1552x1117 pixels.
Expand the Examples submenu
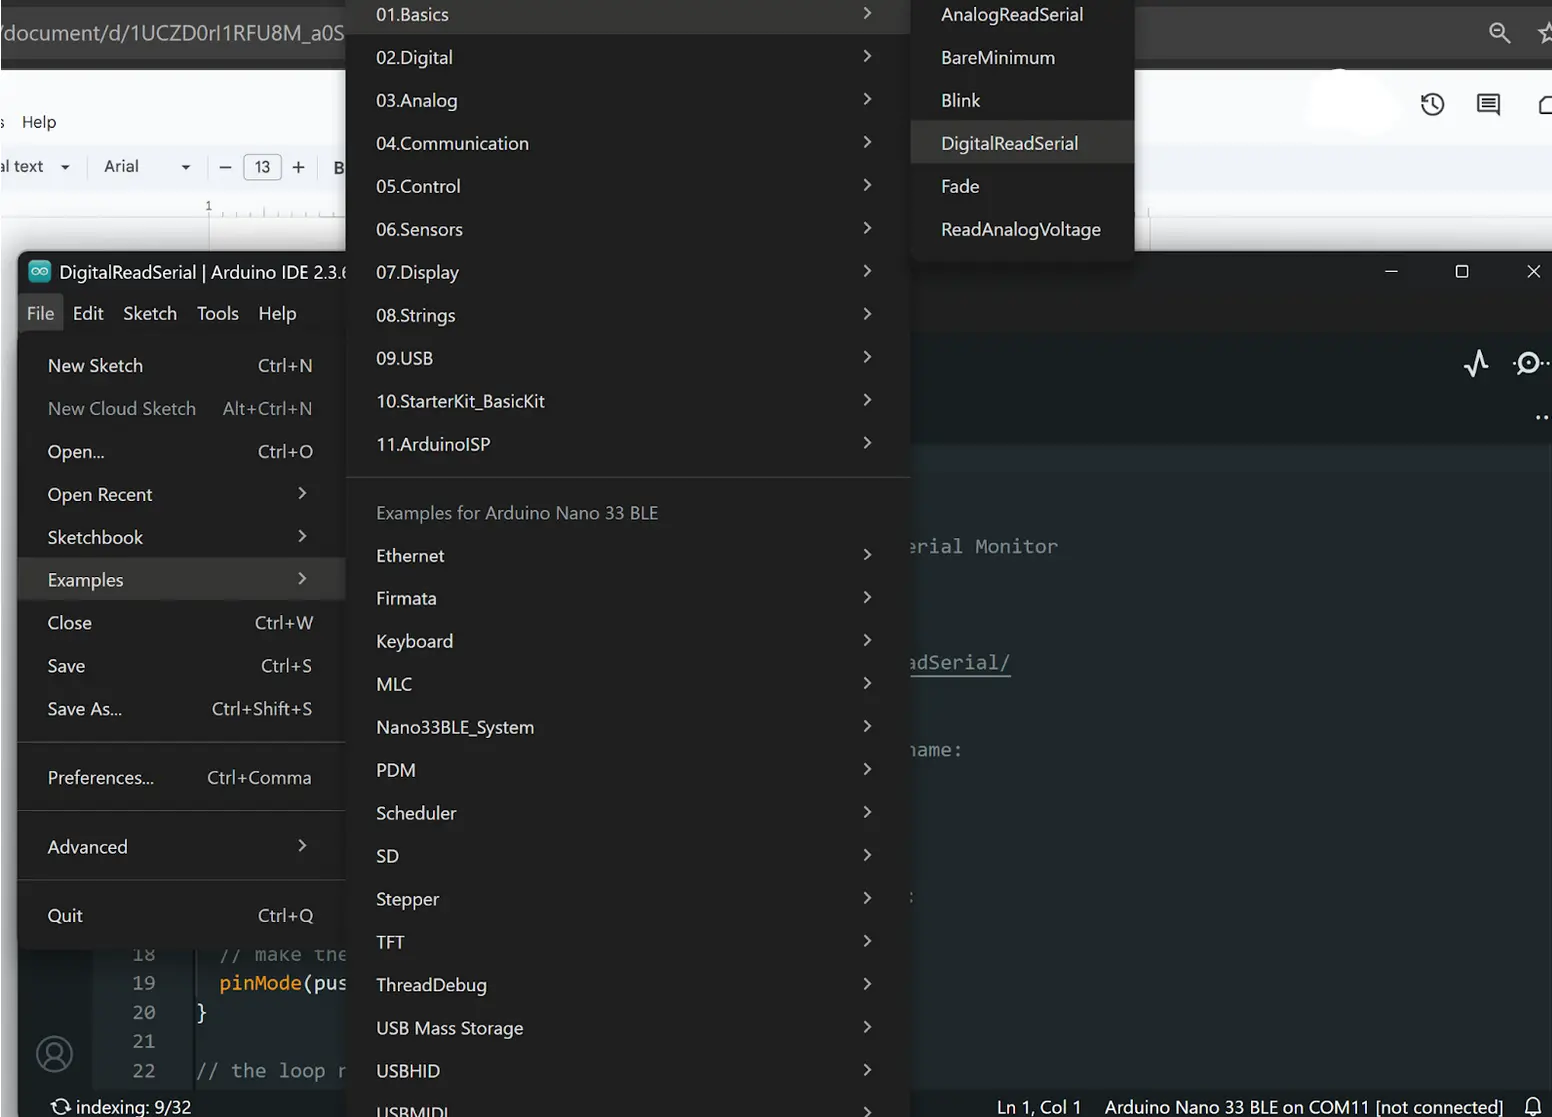pos(181,580)
